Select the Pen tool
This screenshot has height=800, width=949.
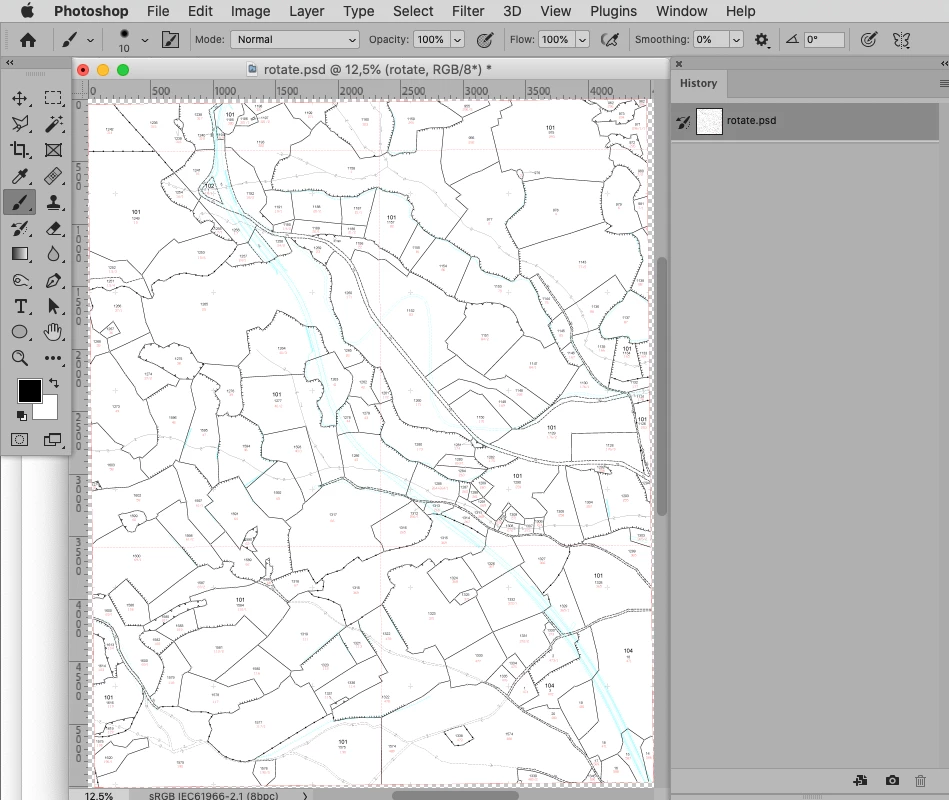click(53, 280)
